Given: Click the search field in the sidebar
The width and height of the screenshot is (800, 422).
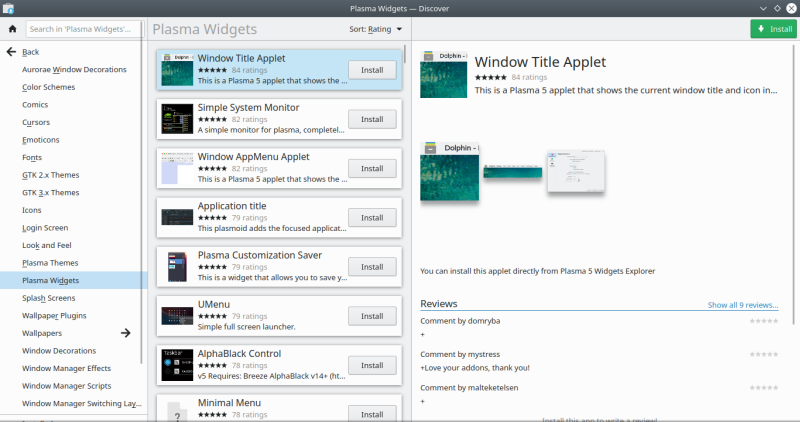Looking at the screenshot, I should (82, 30).
